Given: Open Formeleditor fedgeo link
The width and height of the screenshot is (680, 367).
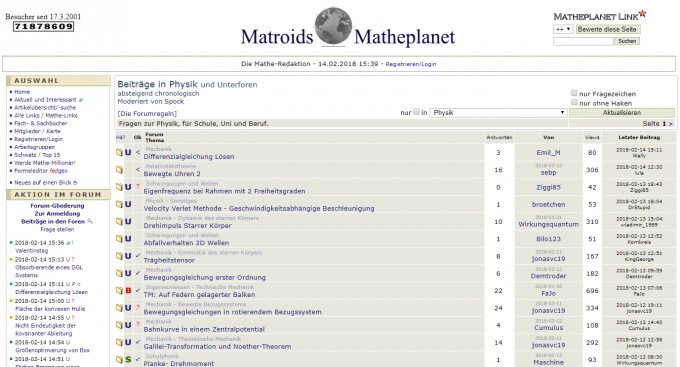Looking at the screenshot, I should point(41,171).
